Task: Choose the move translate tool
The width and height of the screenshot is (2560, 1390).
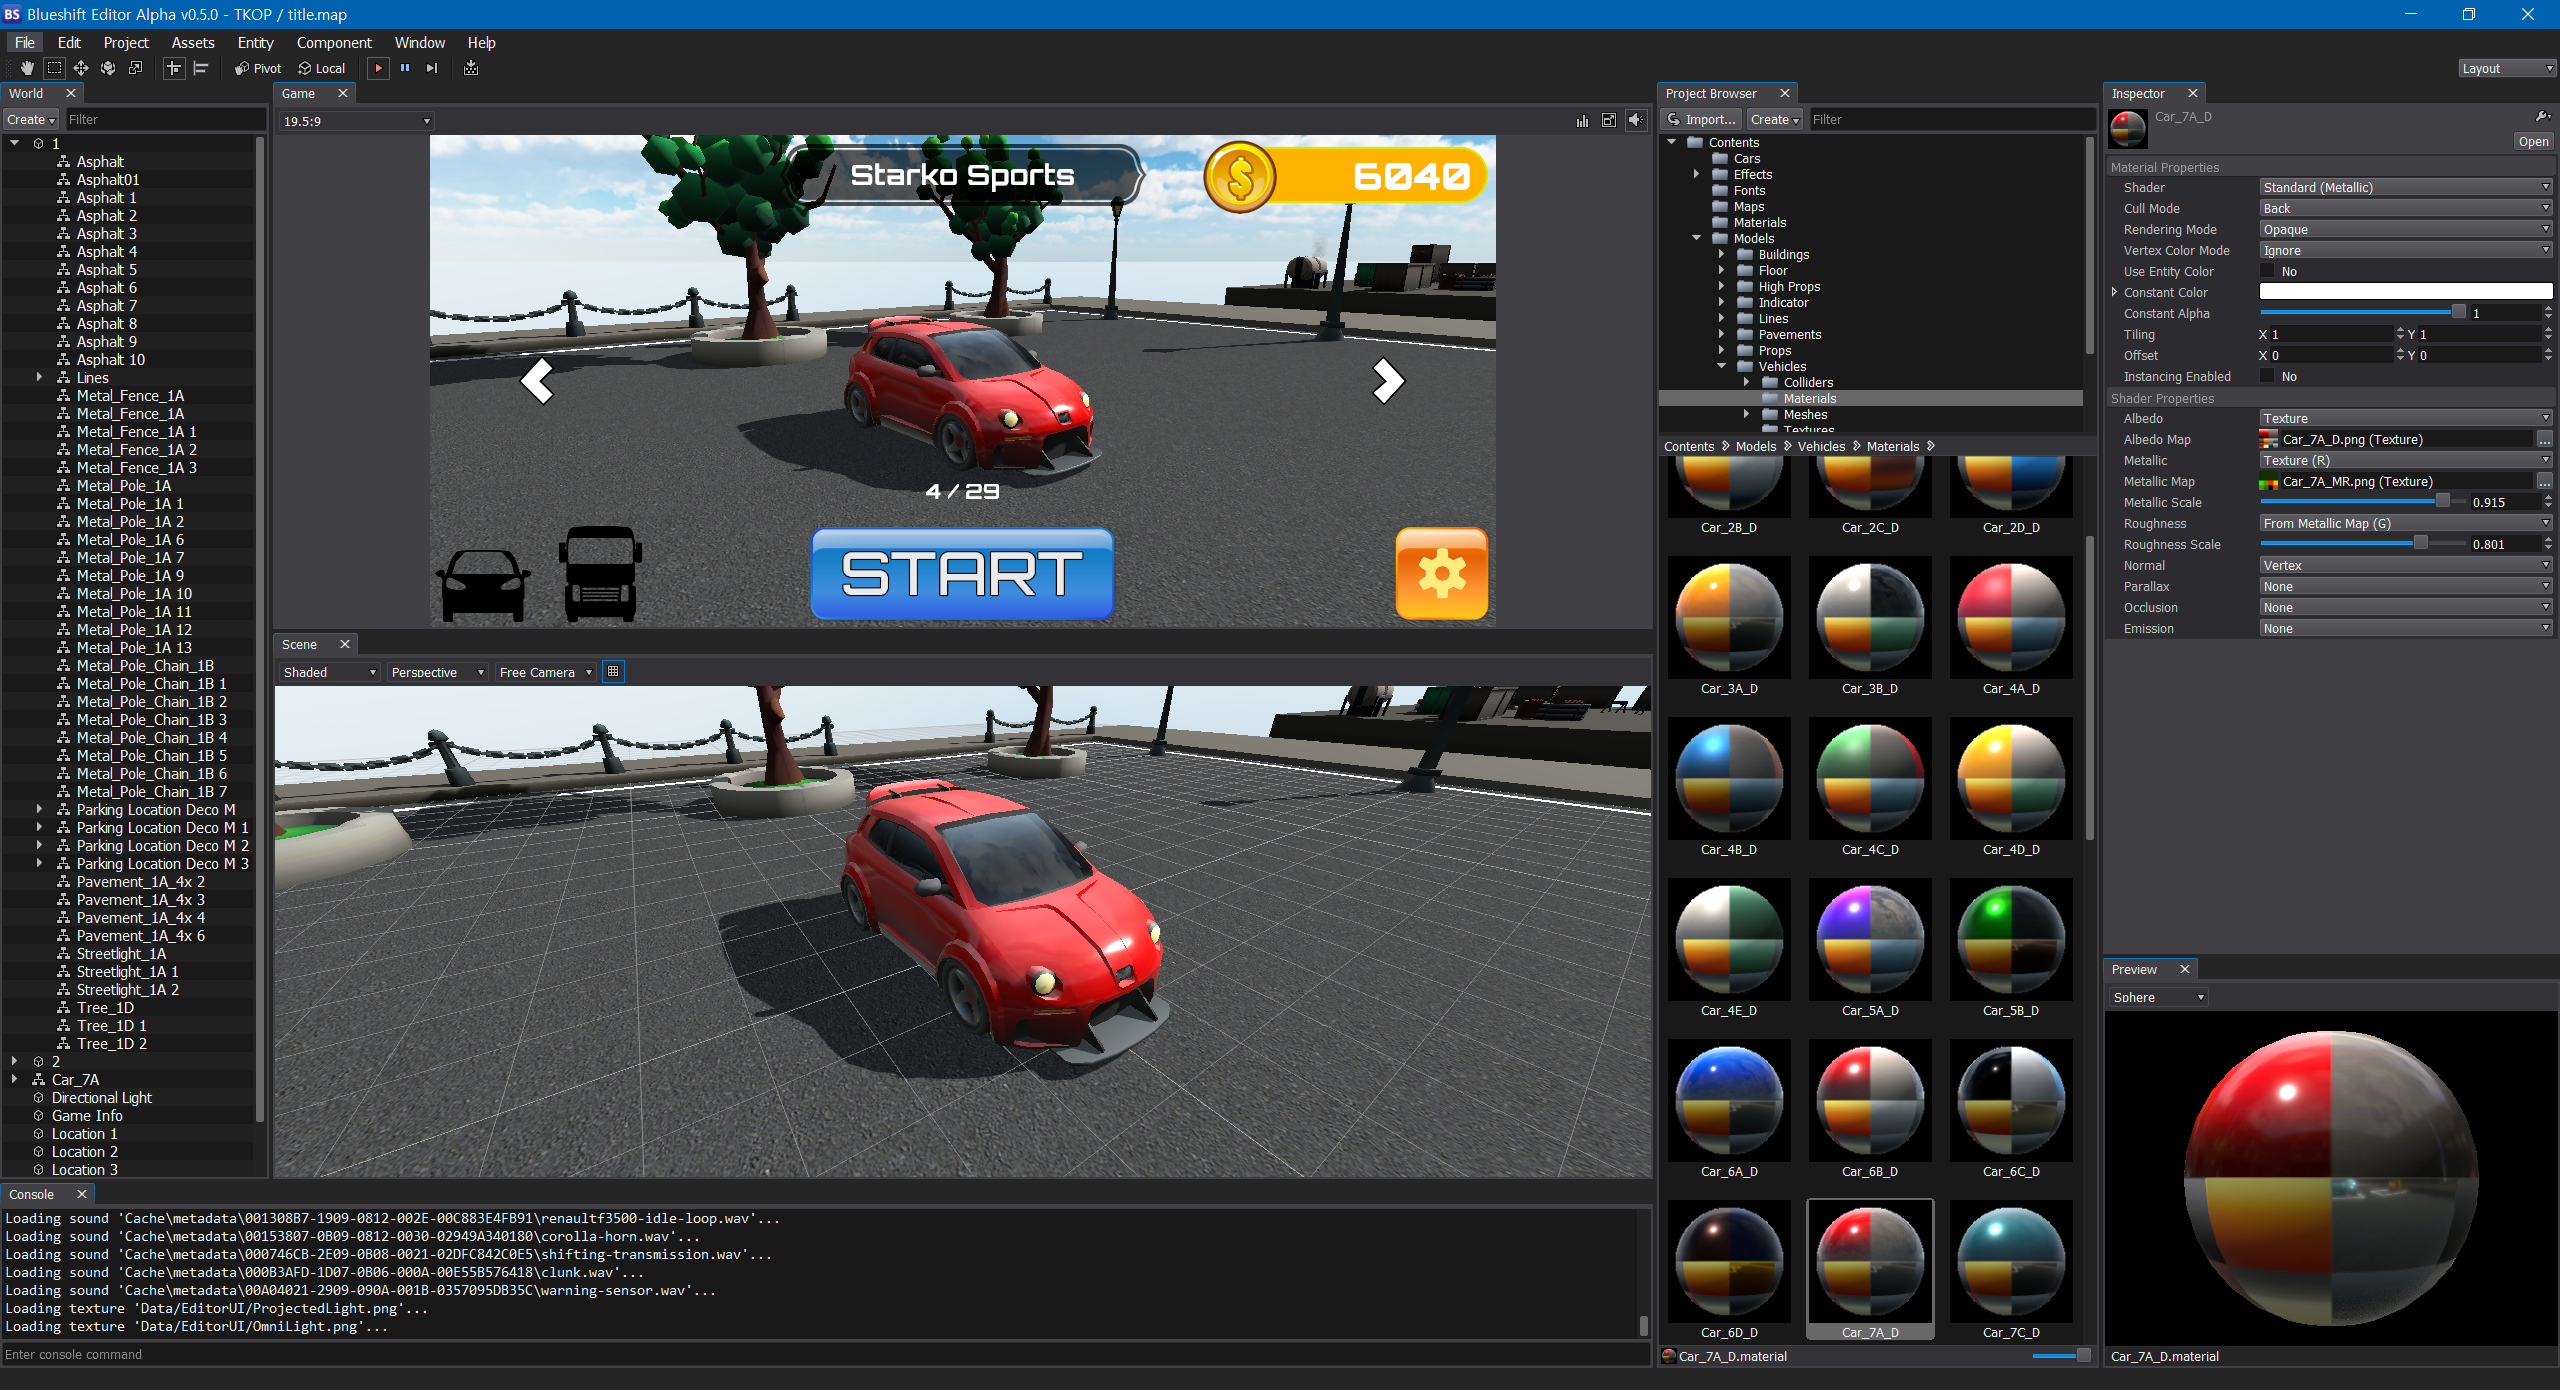Action: 81,68
